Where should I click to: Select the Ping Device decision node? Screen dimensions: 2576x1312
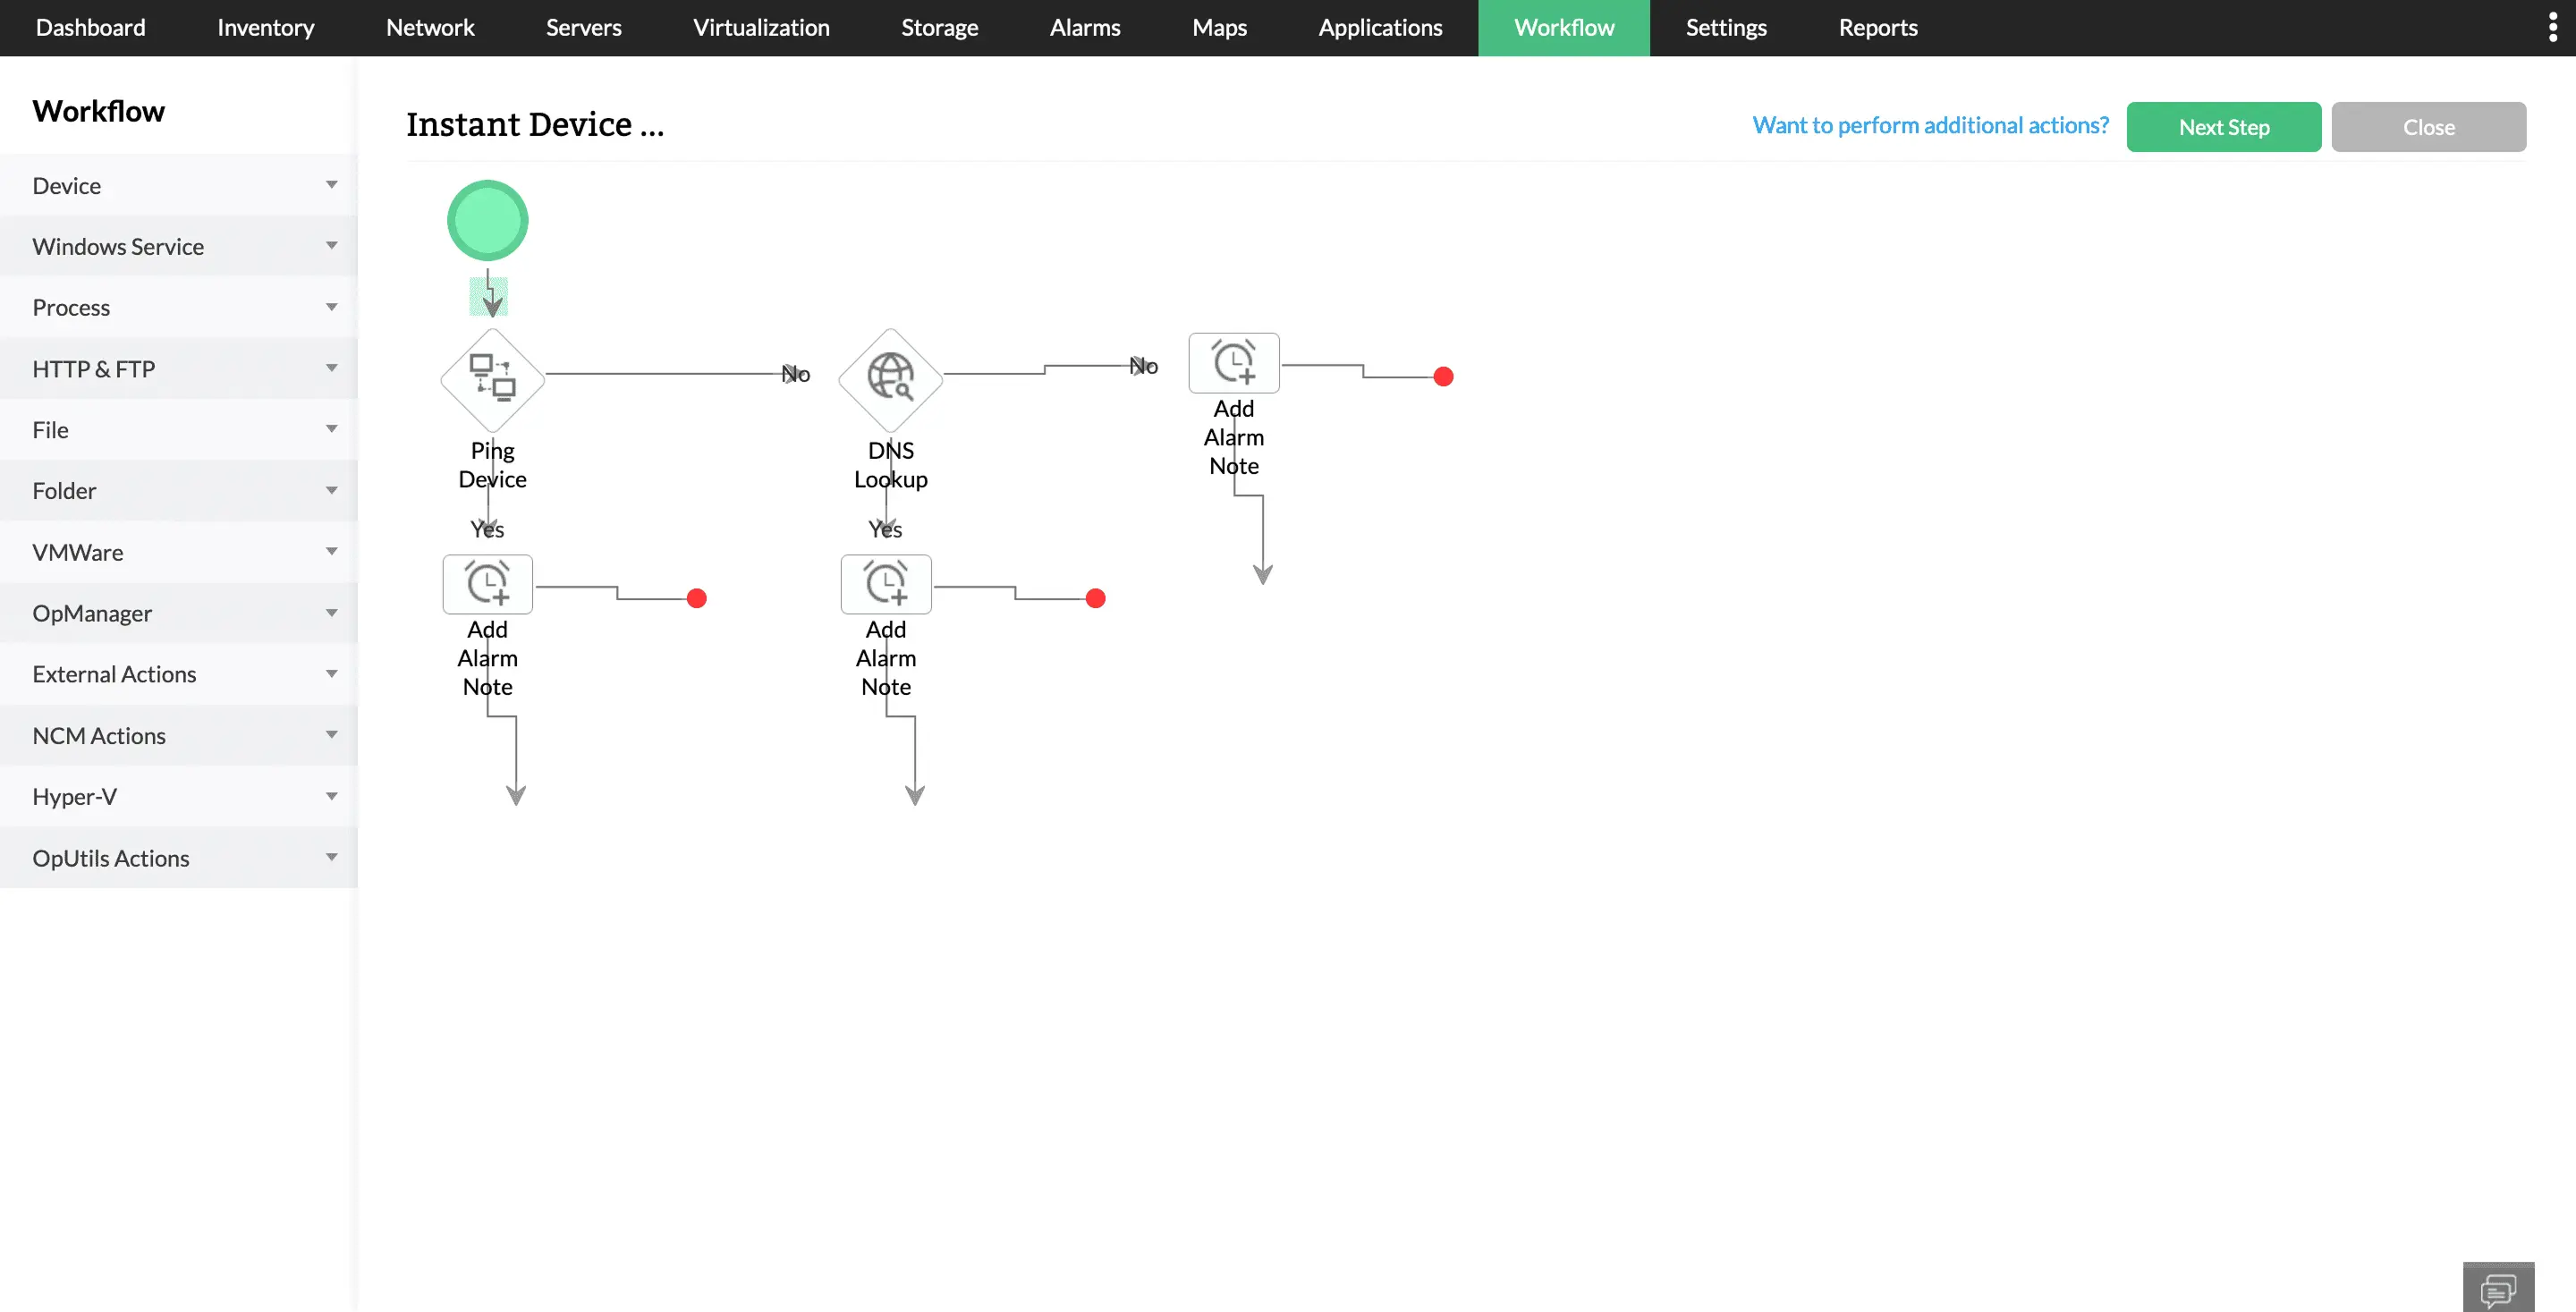tap(491, 379)
